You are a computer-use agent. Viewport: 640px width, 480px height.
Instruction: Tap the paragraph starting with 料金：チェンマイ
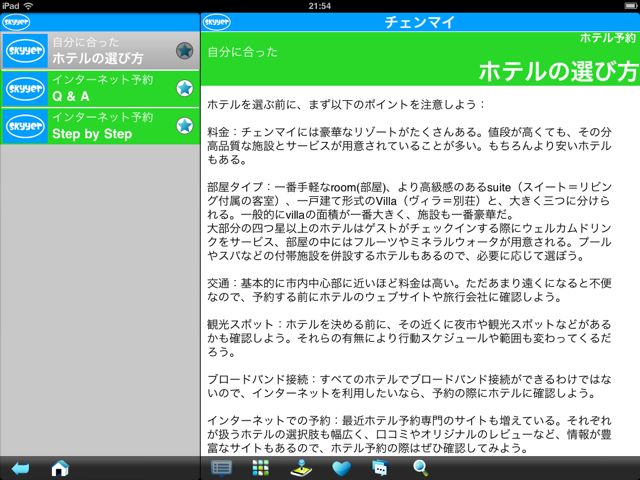point(409,146)
